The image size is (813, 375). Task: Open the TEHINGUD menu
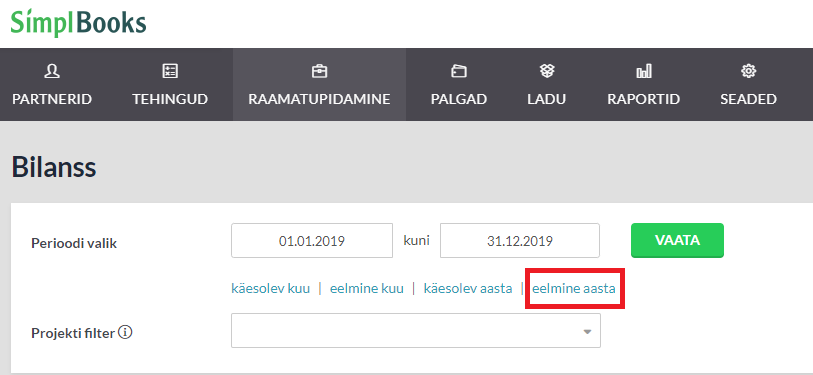(170, 85)
